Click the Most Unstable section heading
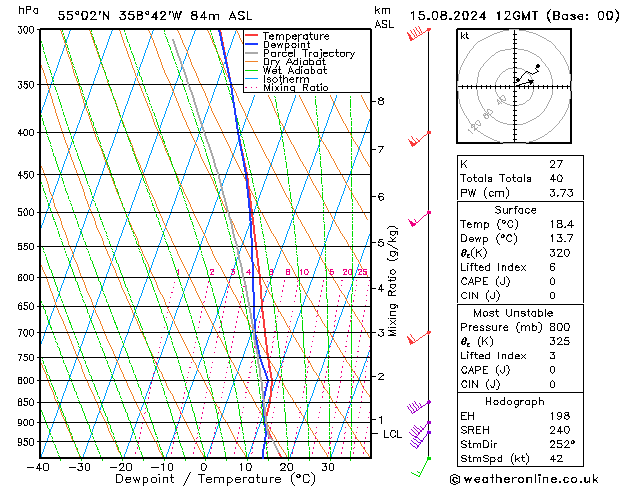The width and height of the screenshot is (629, 486). 513,313
